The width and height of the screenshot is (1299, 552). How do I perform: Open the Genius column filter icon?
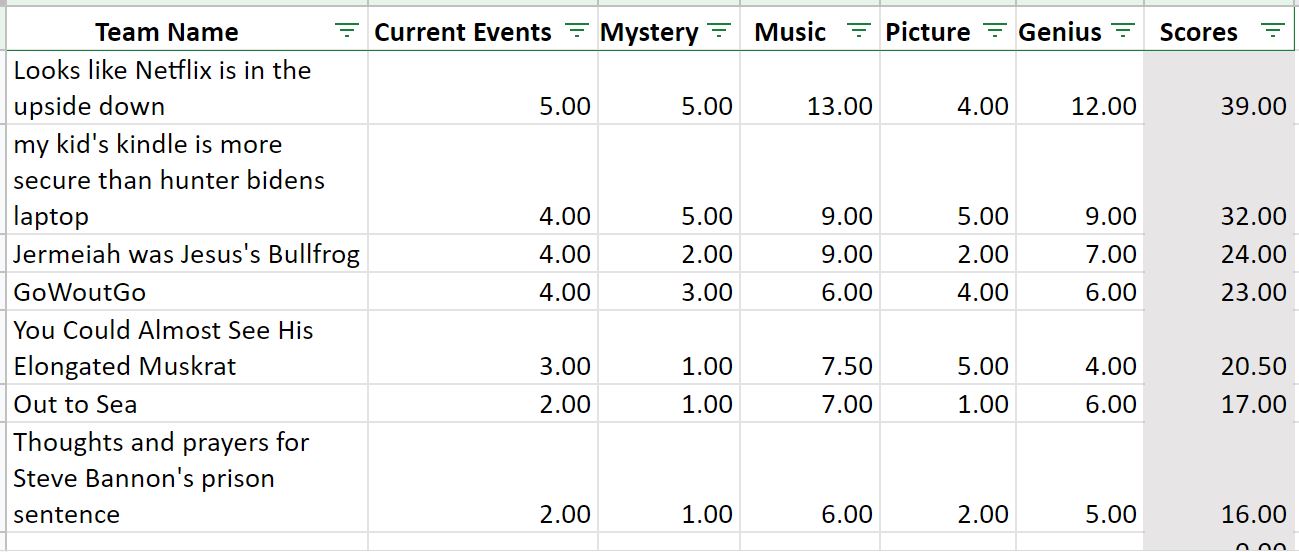pos(1123,31)
